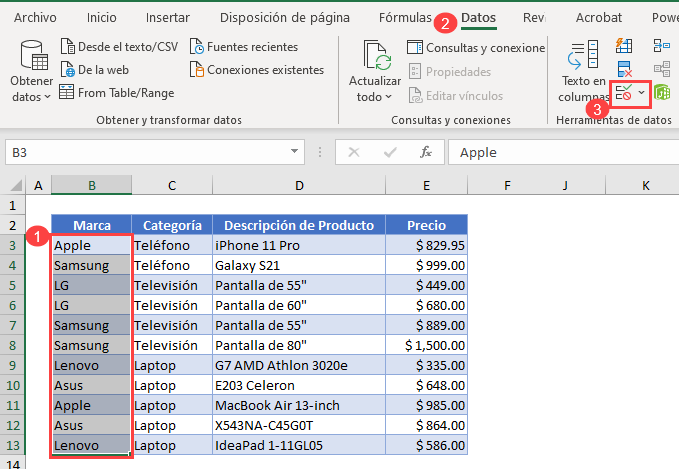Click the Relaciones icon
The image size is (679, 469).
pos(662,69)
